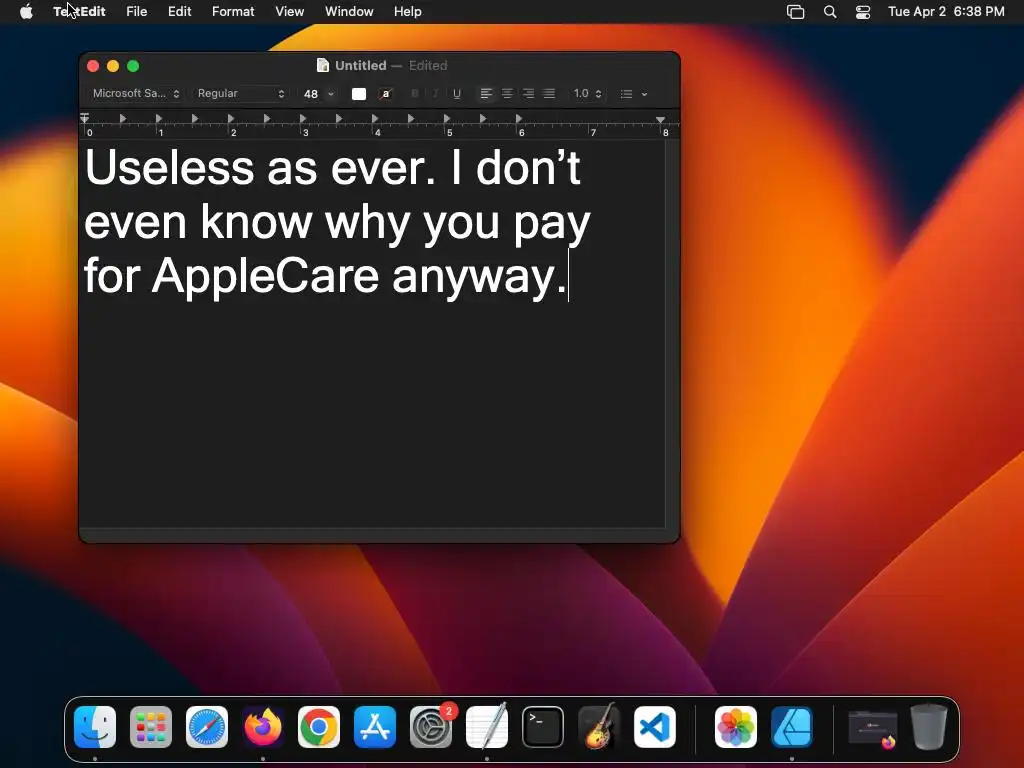This screenshot has height=768, width=1024.
Task: Click the right margin marker on ruler
Action: point(660,120)
